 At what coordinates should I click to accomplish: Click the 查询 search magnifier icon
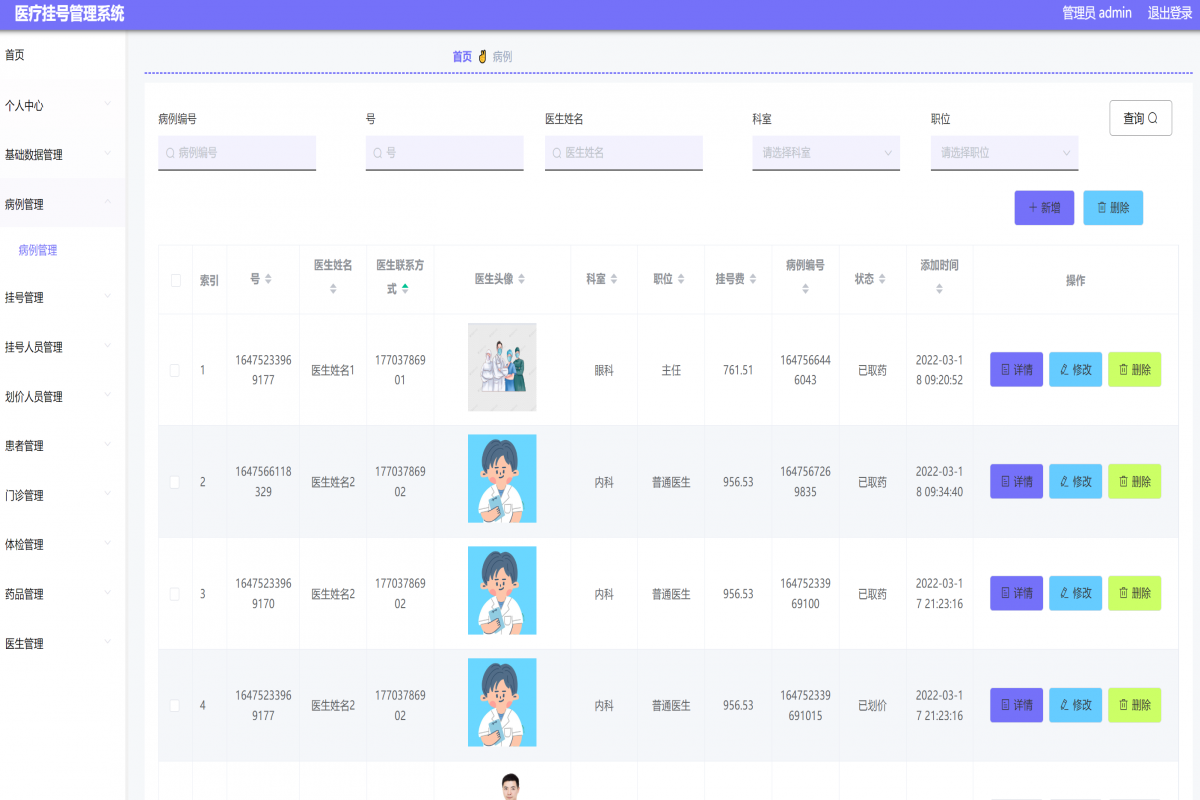tap(1152, 117)
